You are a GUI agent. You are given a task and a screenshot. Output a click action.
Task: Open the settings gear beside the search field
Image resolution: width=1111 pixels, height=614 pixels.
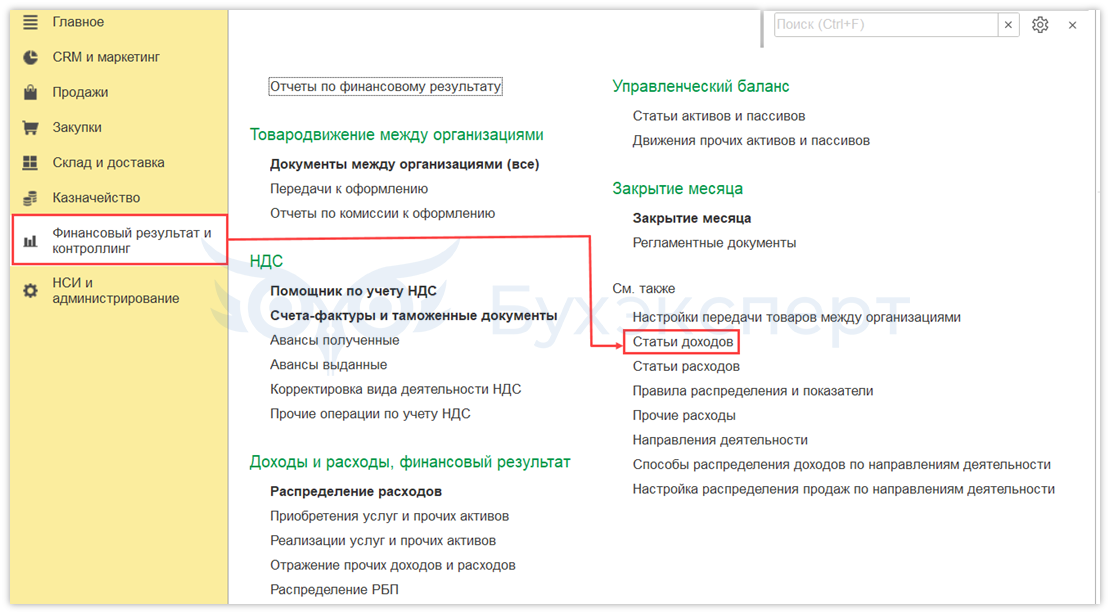[x=1039, y=25]
